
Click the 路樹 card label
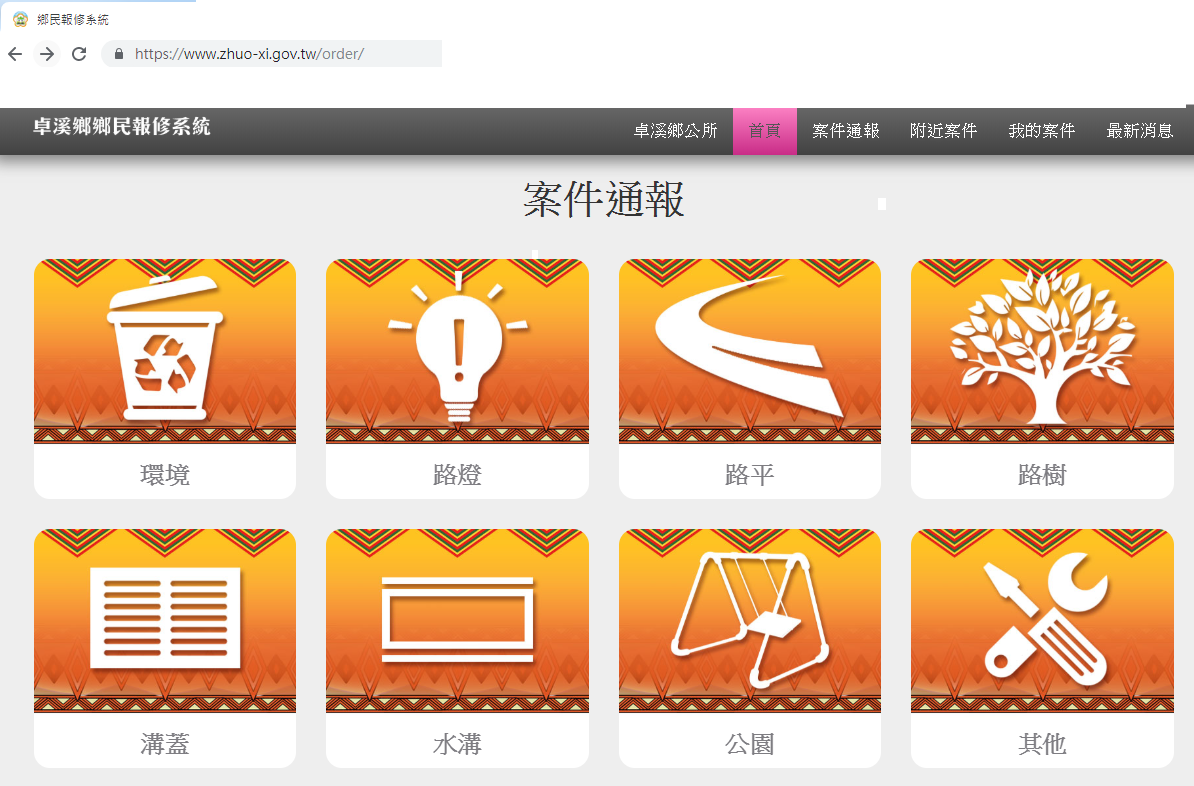[1042, 474]
